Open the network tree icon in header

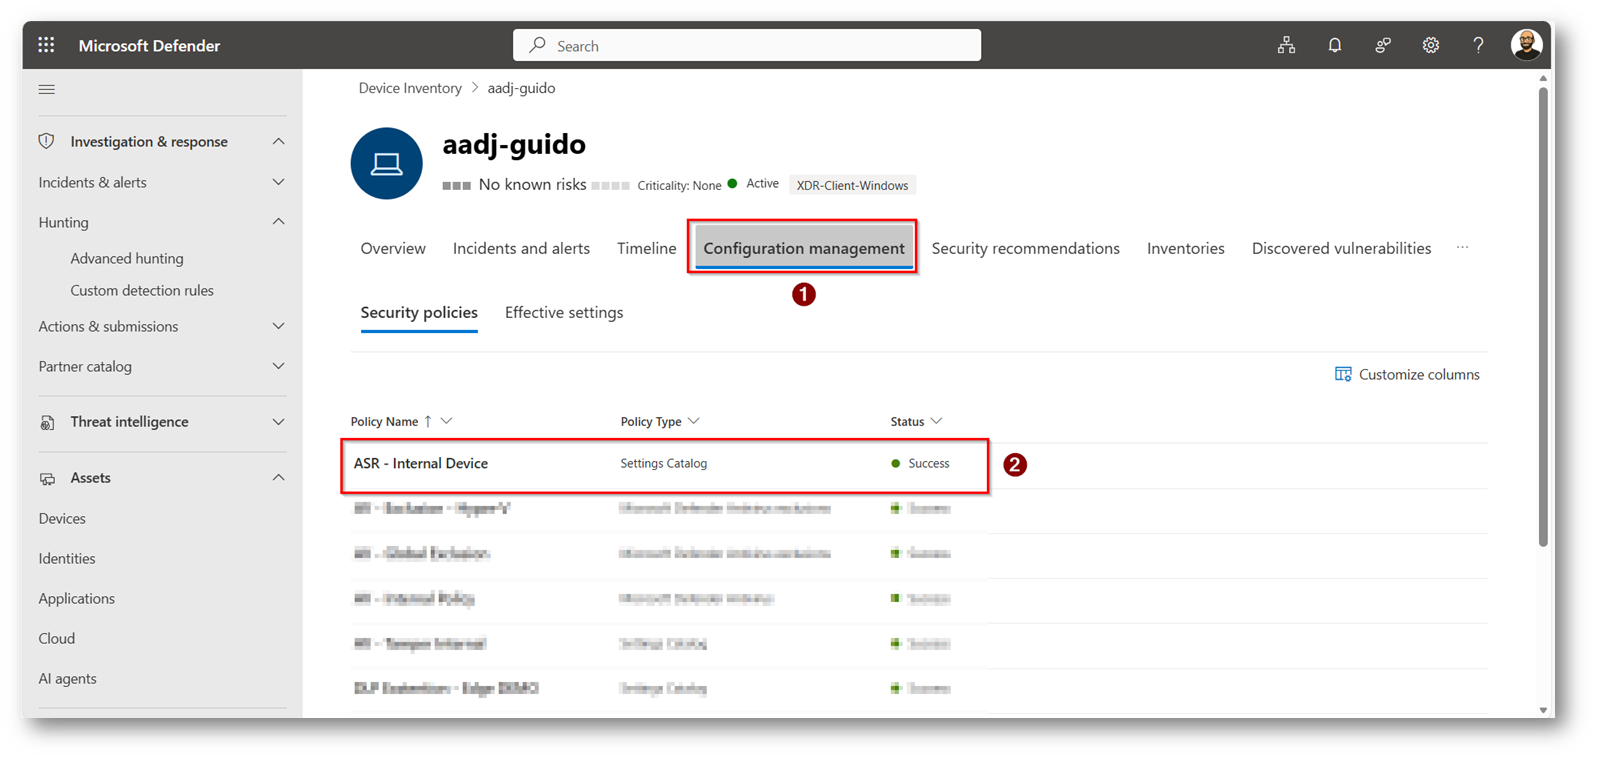[x=1286, y=45]
